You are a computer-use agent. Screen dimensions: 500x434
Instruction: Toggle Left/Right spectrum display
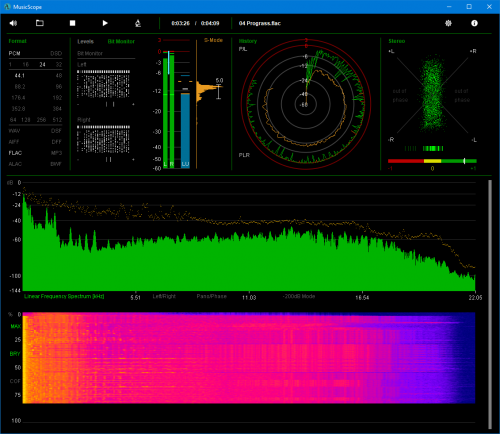point(164,296)
